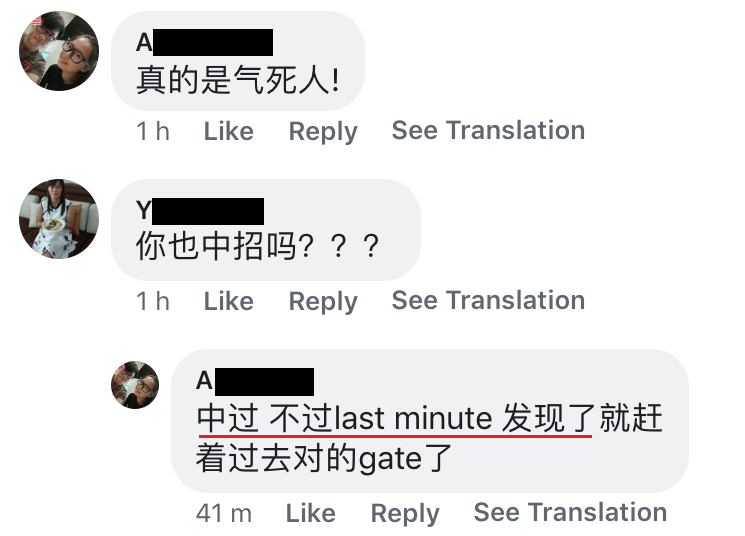Open the name starting with A on the first comment
This screenshot has height=536, width=745.
[204, 42]
